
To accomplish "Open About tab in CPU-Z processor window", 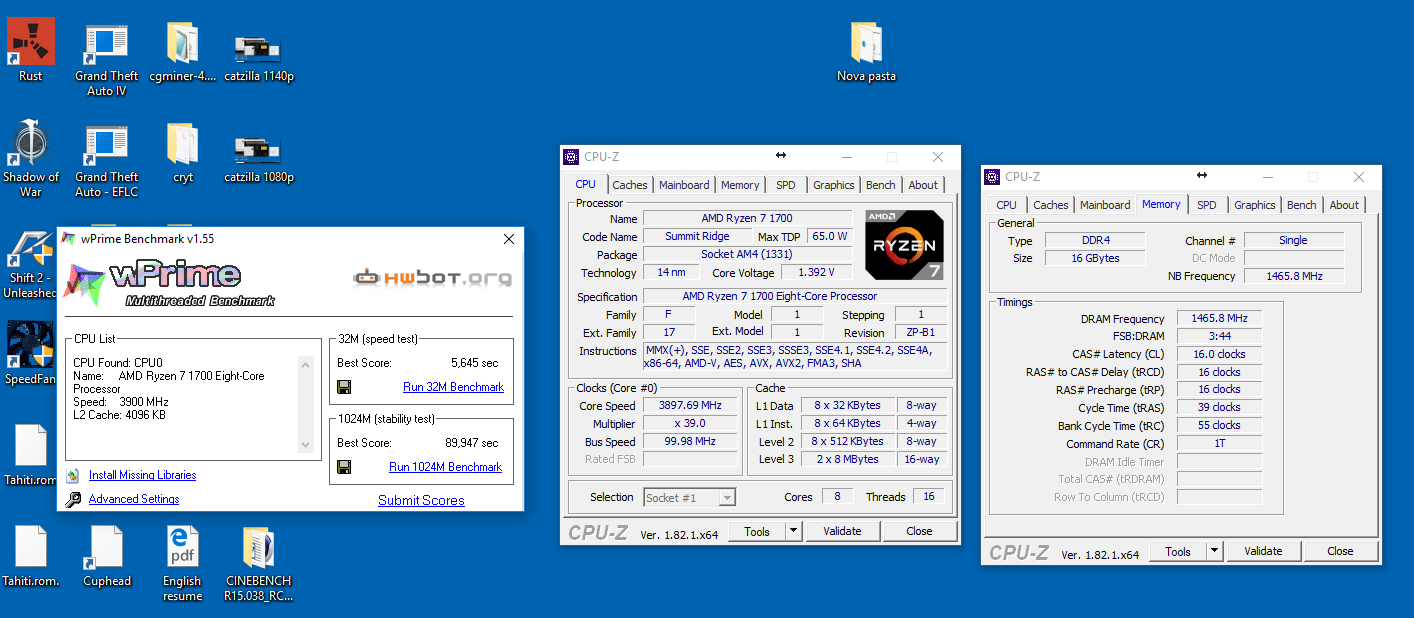I will (923, 185).
